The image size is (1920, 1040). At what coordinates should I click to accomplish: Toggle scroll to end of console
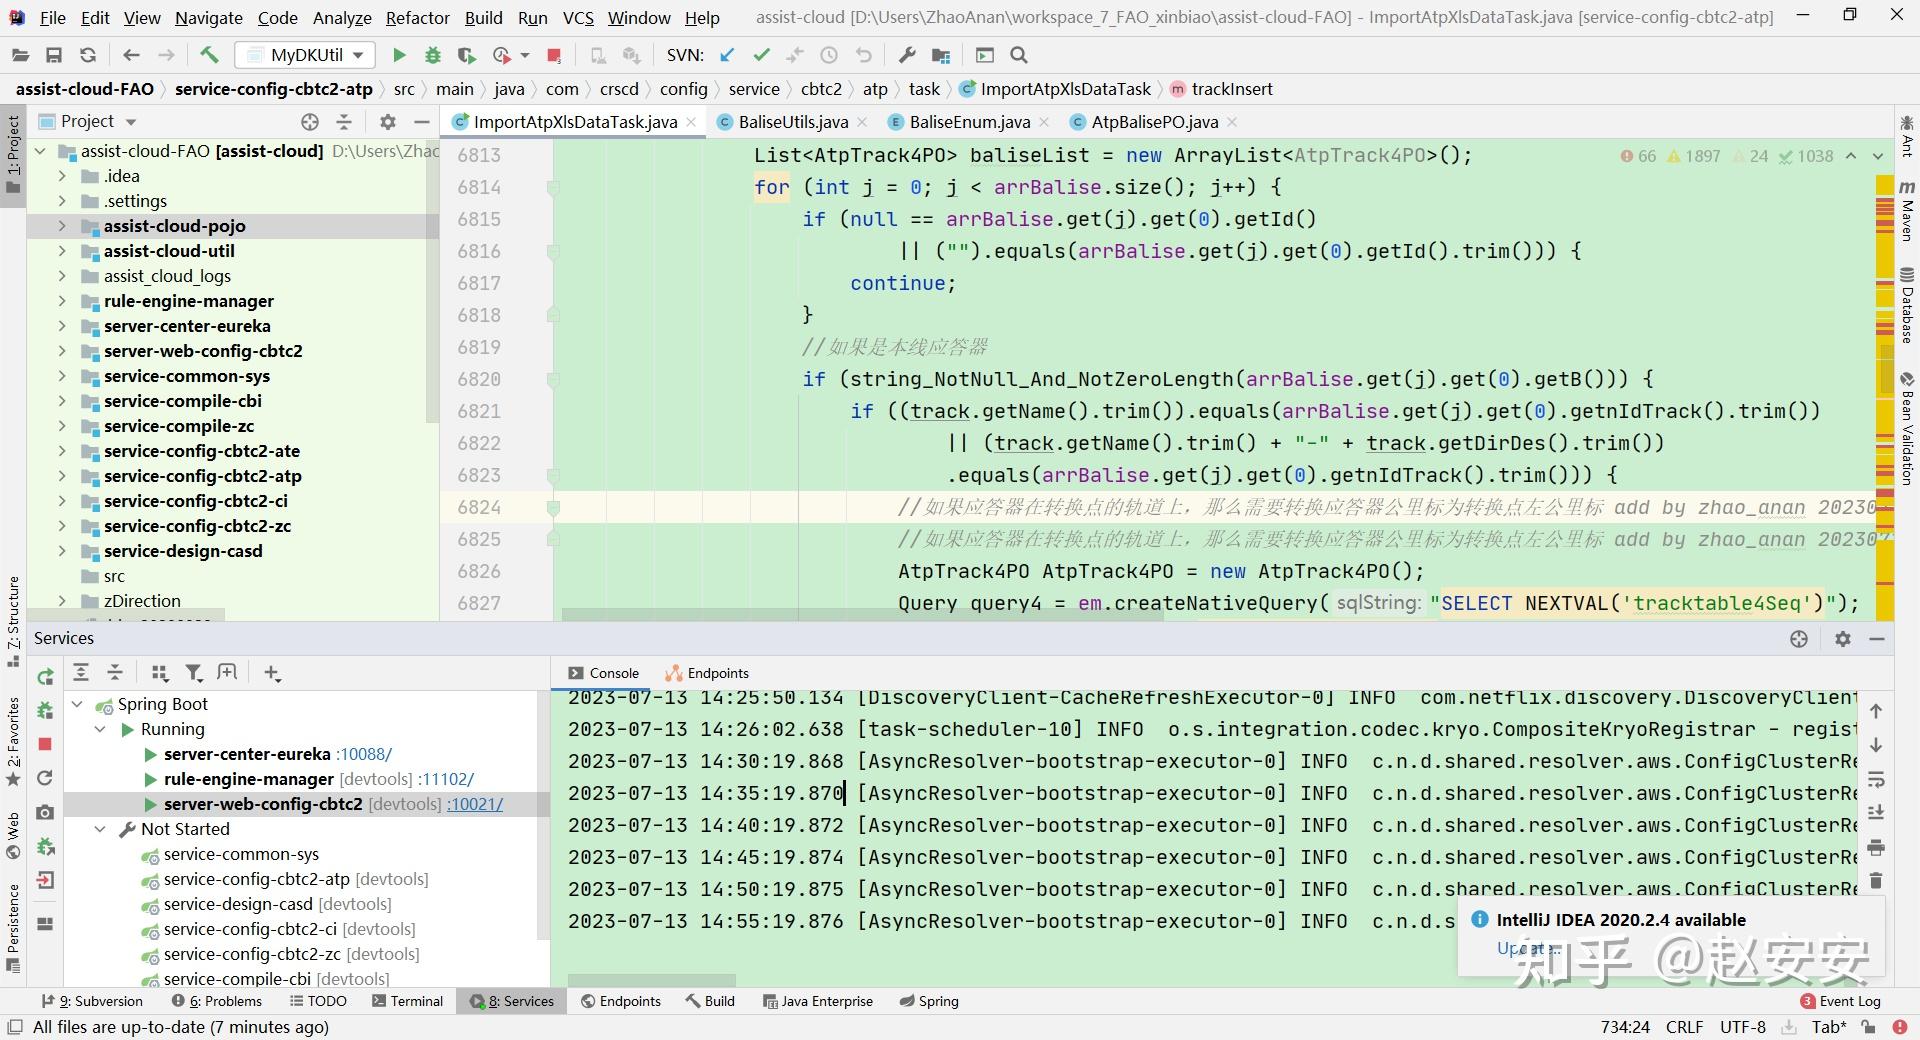click(1876, 813)
